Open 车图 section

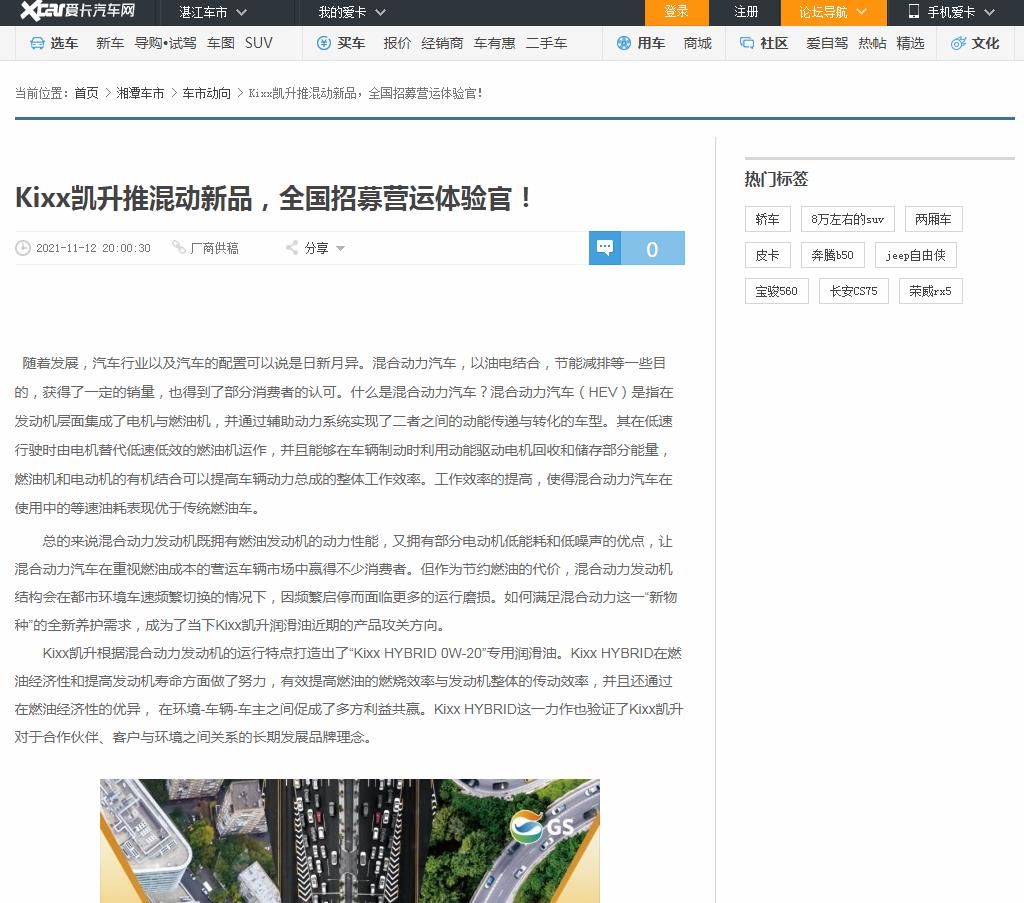[221, 43]
